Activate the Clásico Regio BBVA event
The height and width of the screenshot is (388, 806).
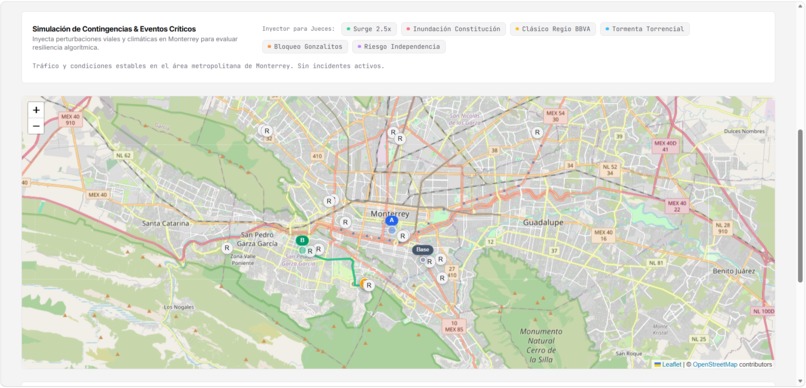click(x=553, y=29)
